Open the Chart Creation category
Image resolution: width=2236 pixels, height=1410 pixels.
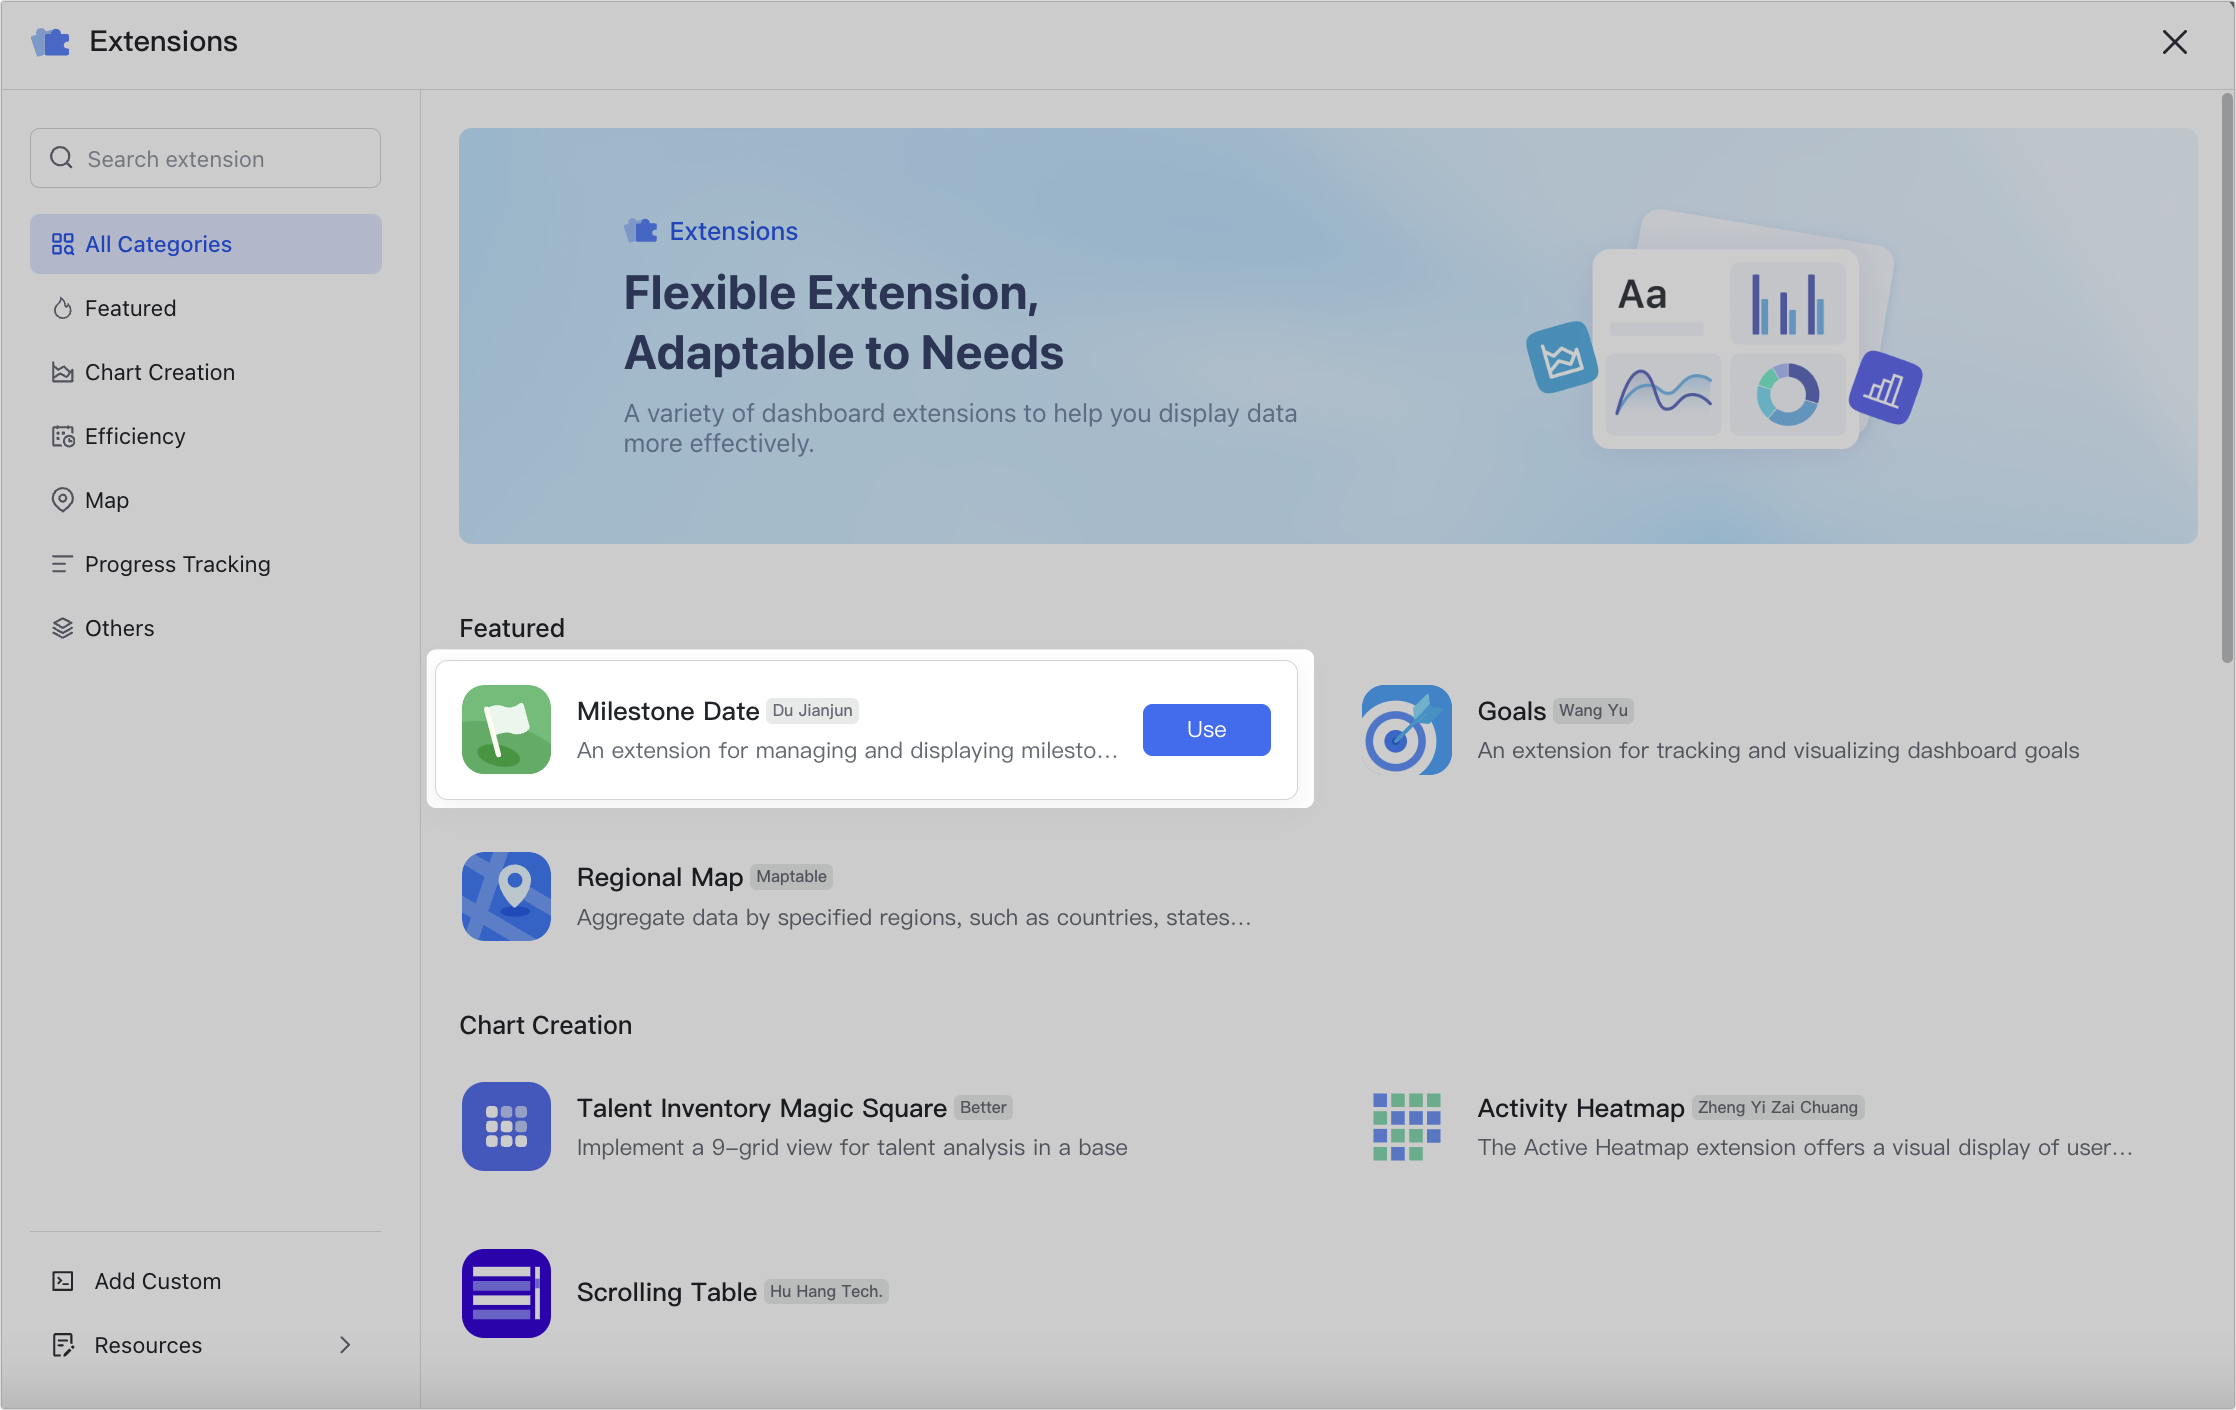pyautogui.click(x=206, y=372)
